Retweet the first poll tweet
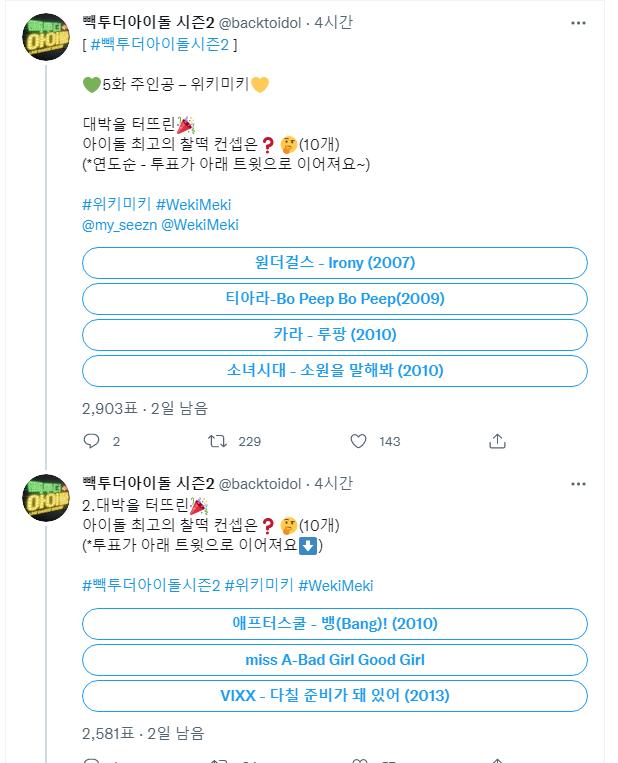Screen dimensions: 618x763 tap(217, 441)
